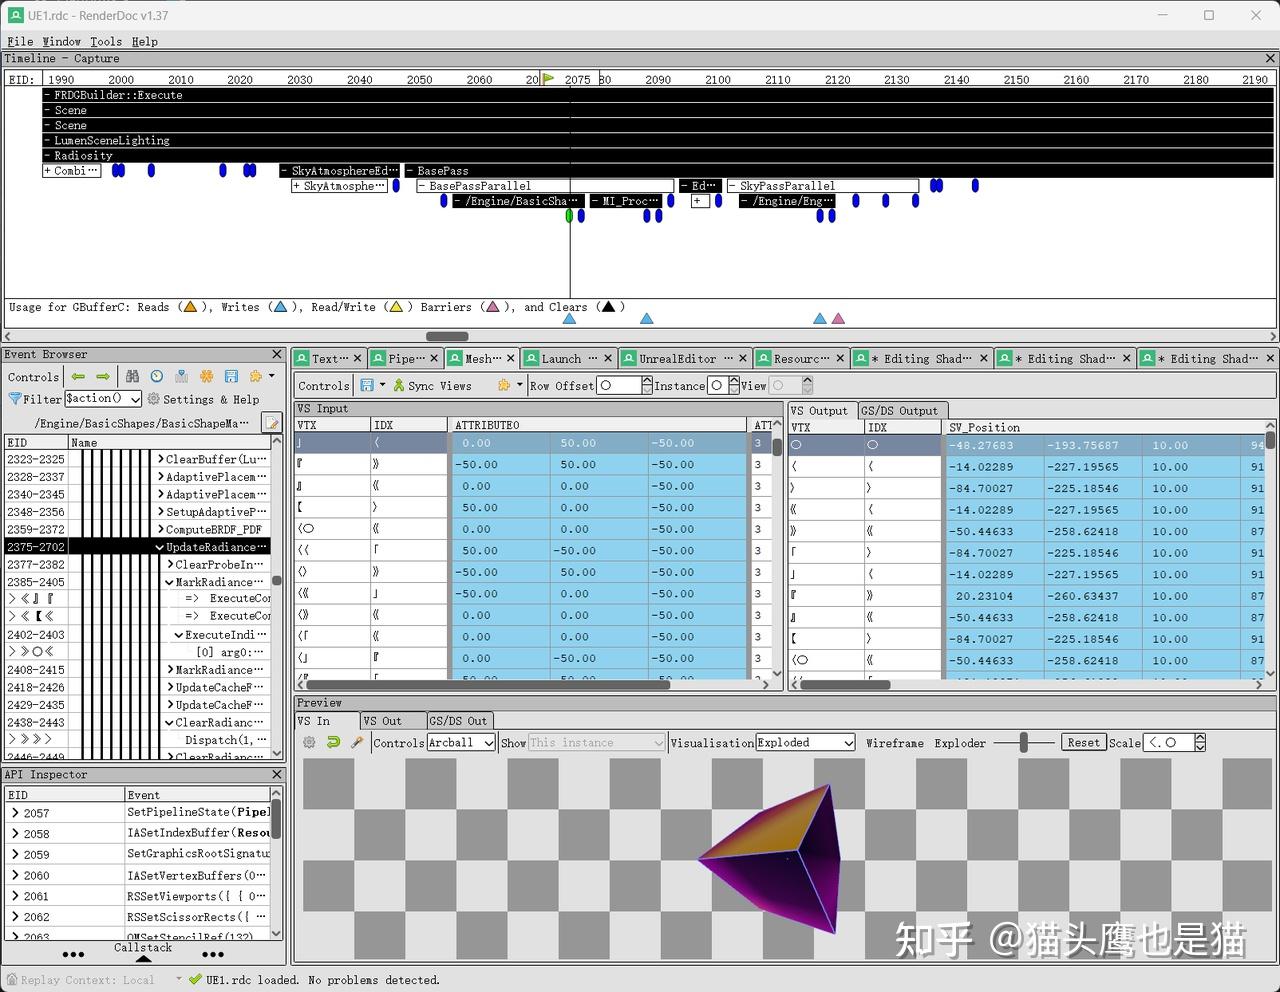Click the wrench icon in the Preview panel
Screen dimensions: 1280x992
coord(357,742)
